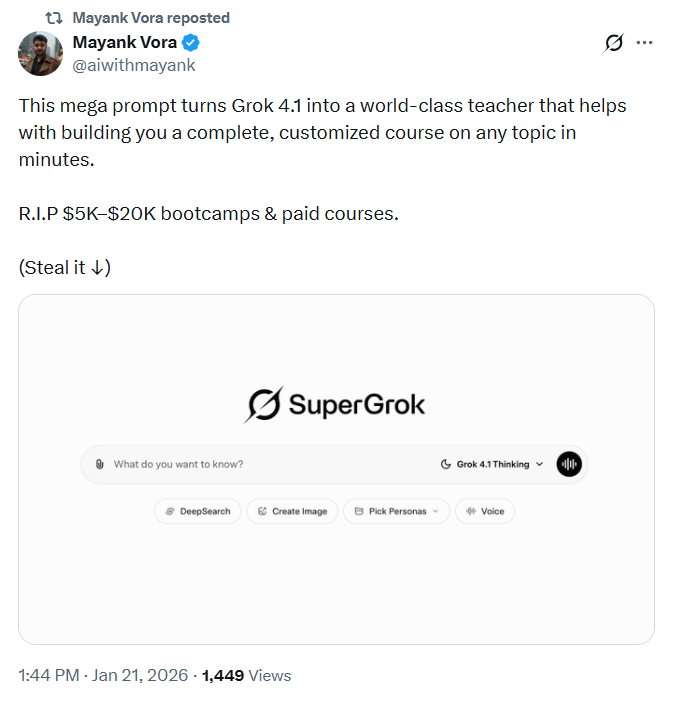Toggle the Voice mode chip

click(x=485, y=511)
